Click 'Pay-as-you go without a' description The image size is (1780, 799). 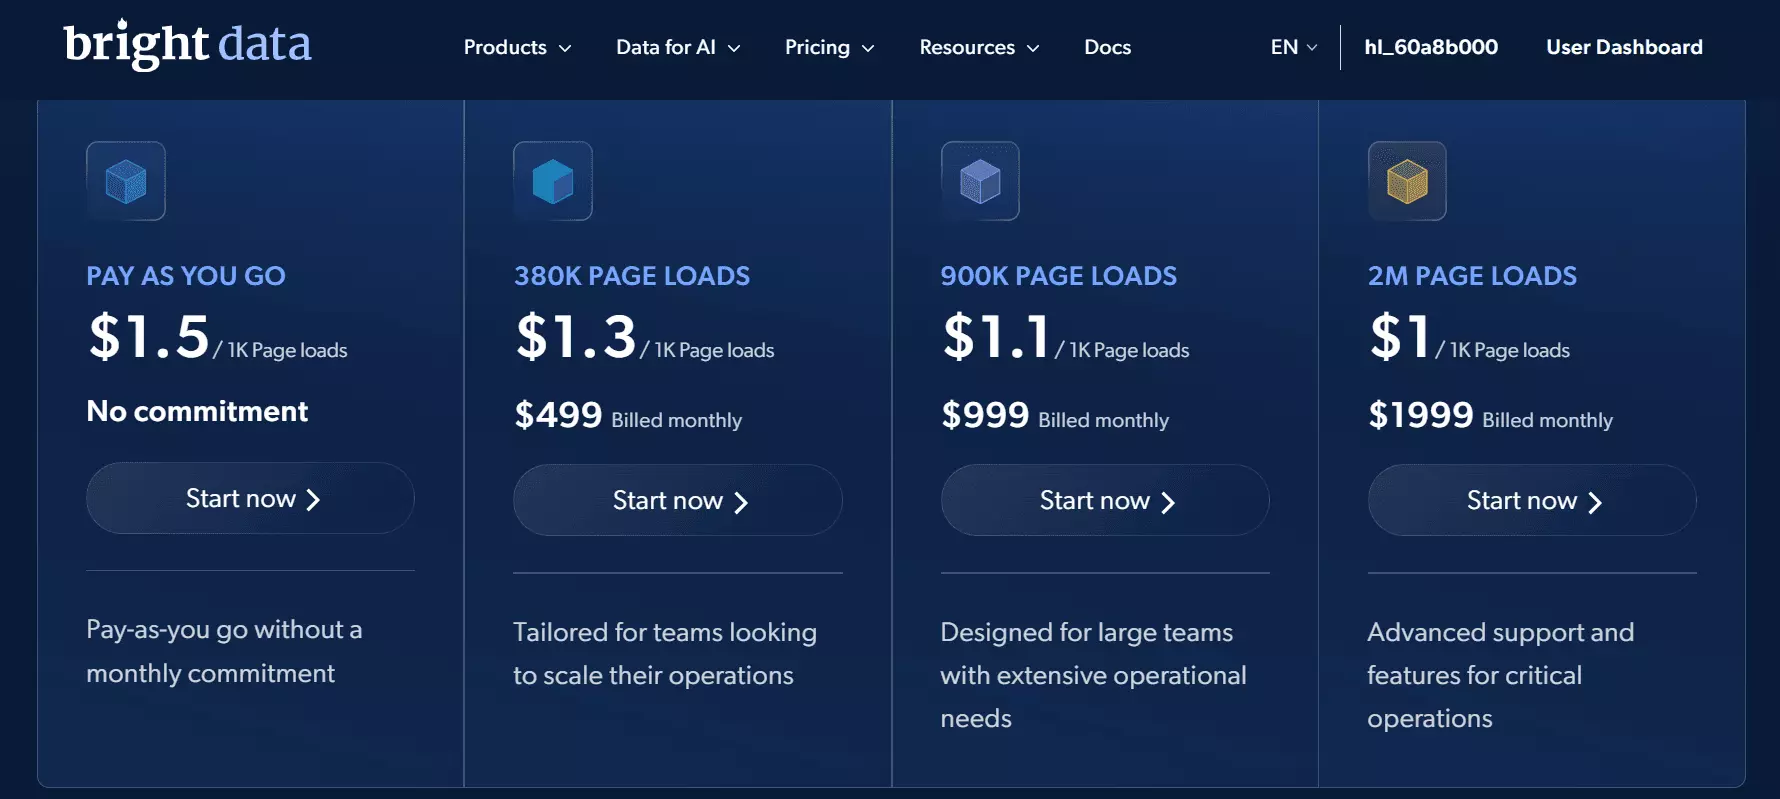point(224,651)
